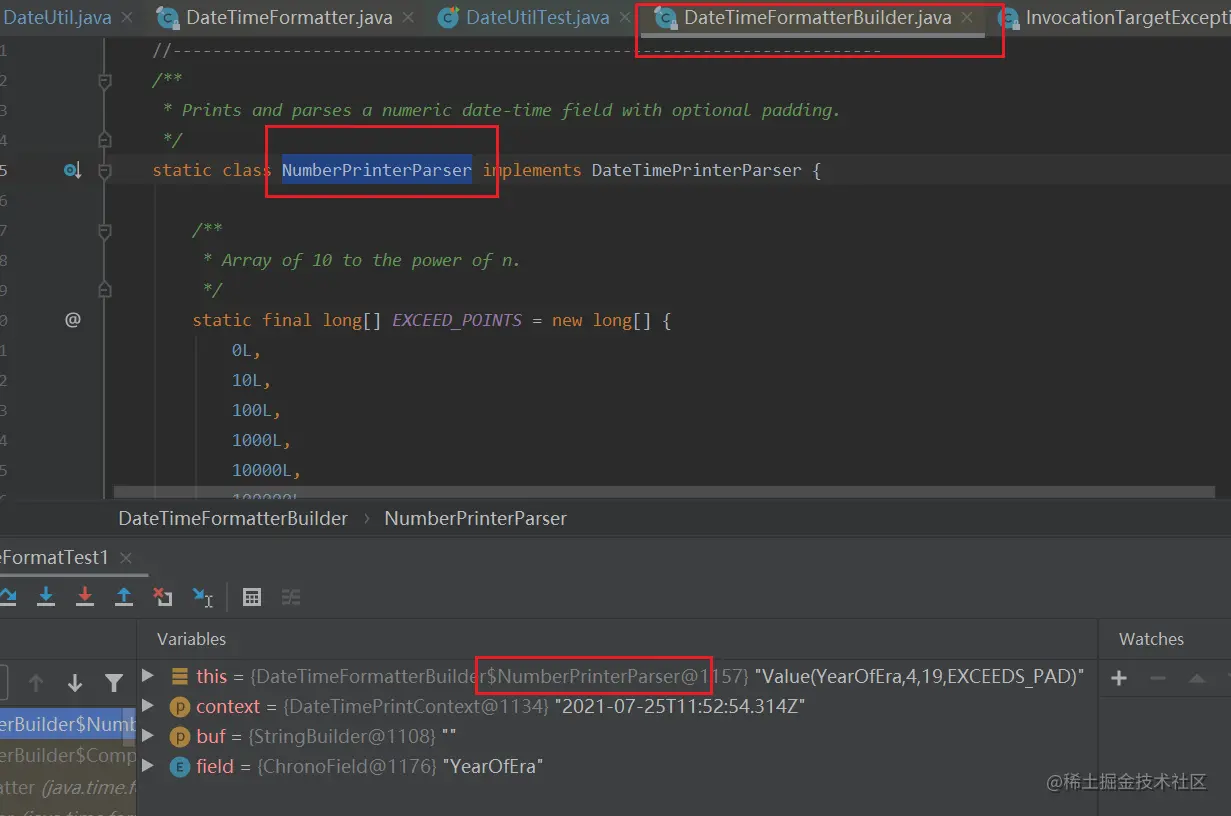Screen dimensions: 1231x816
Task: Close DateTimeFormatterBuilder.java tab
Action: [967, 18]
